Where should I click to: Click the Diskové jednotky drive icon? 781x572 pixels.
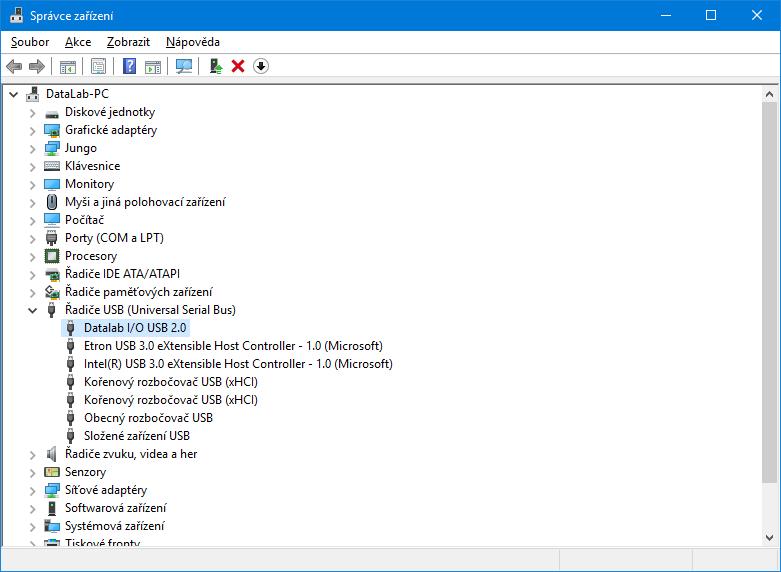(52, 113)
